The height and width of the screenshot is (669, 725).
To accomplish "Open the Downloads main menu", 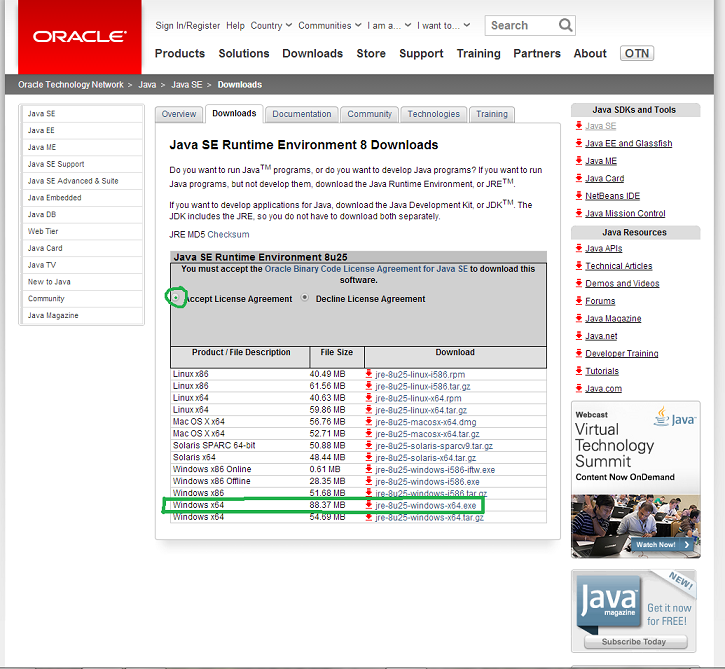I will pos(313,54).
